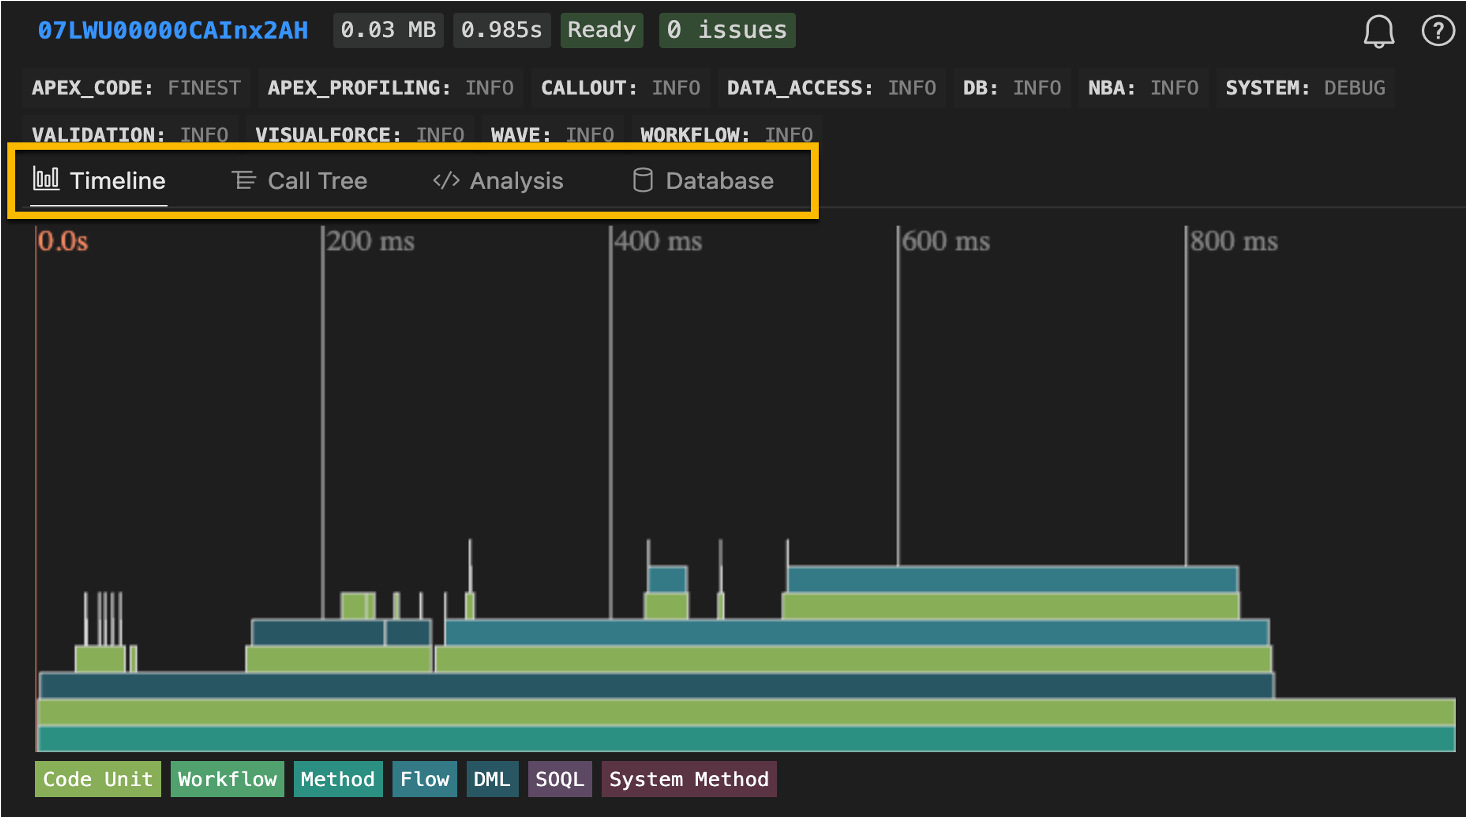Switch to the Database tab

click(704, 181)
